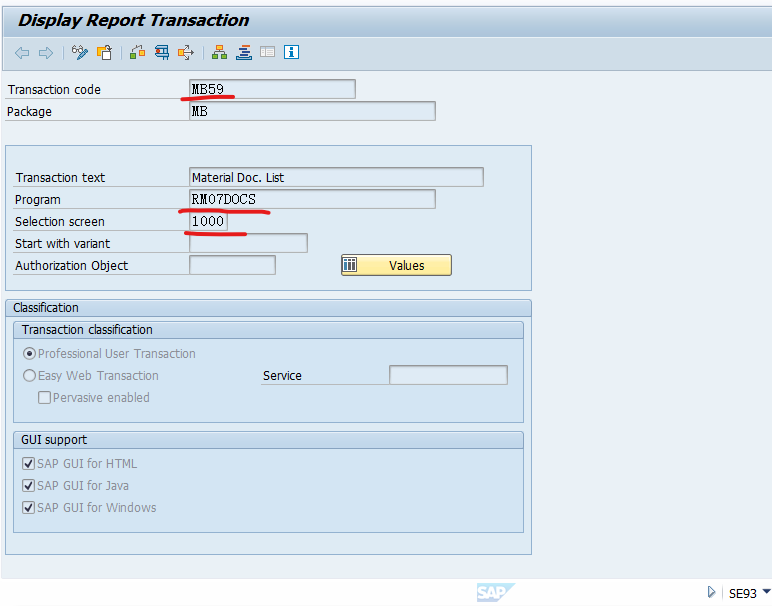
Task: Click the Transaction text field
Action: (x=336, y=177)
